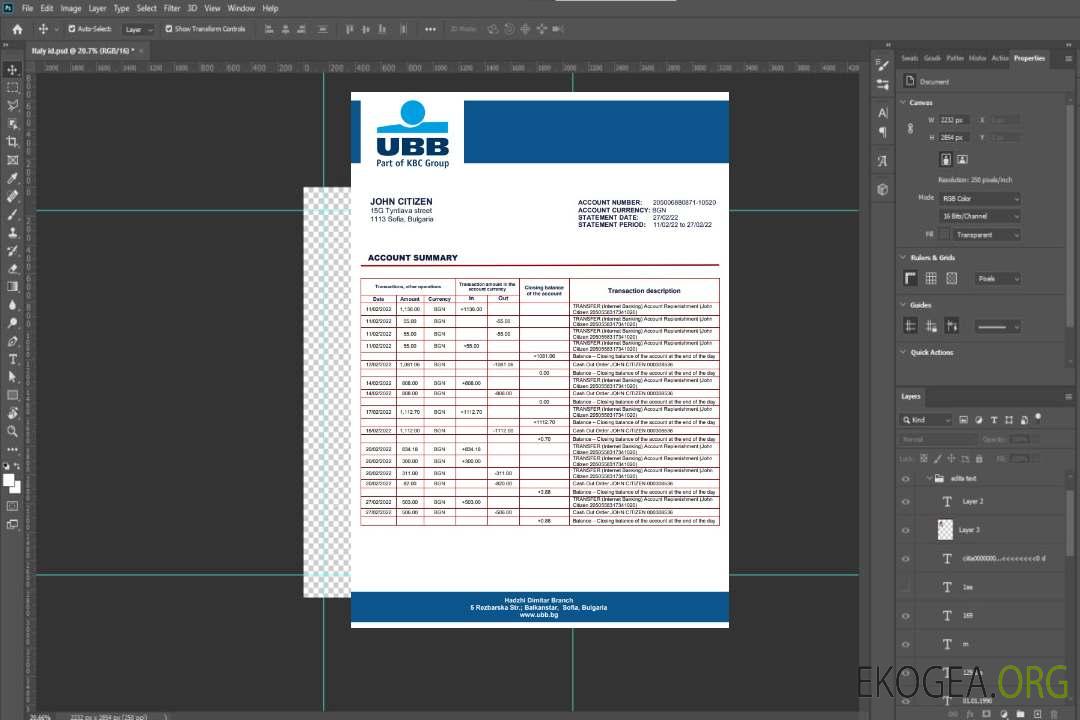Image resolution: width=1080 pixels, height=720 pixels.
Task: Select the Lasso tool
Action: tap(12, 105)
